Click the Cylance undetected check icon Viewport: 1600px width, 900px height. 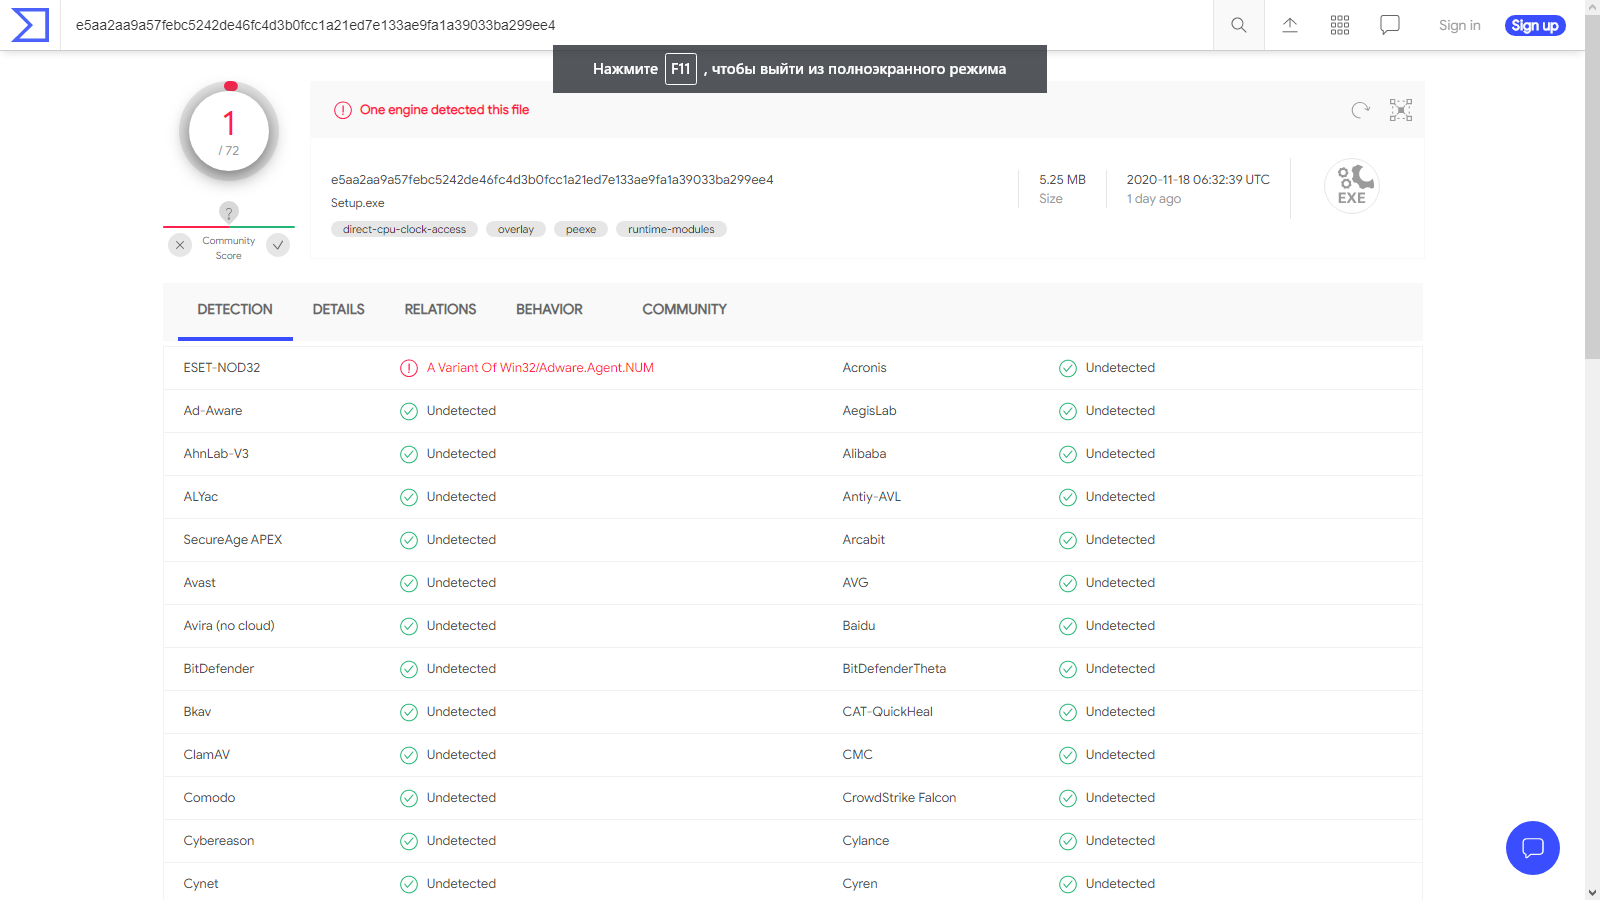tap(1068, 841)
